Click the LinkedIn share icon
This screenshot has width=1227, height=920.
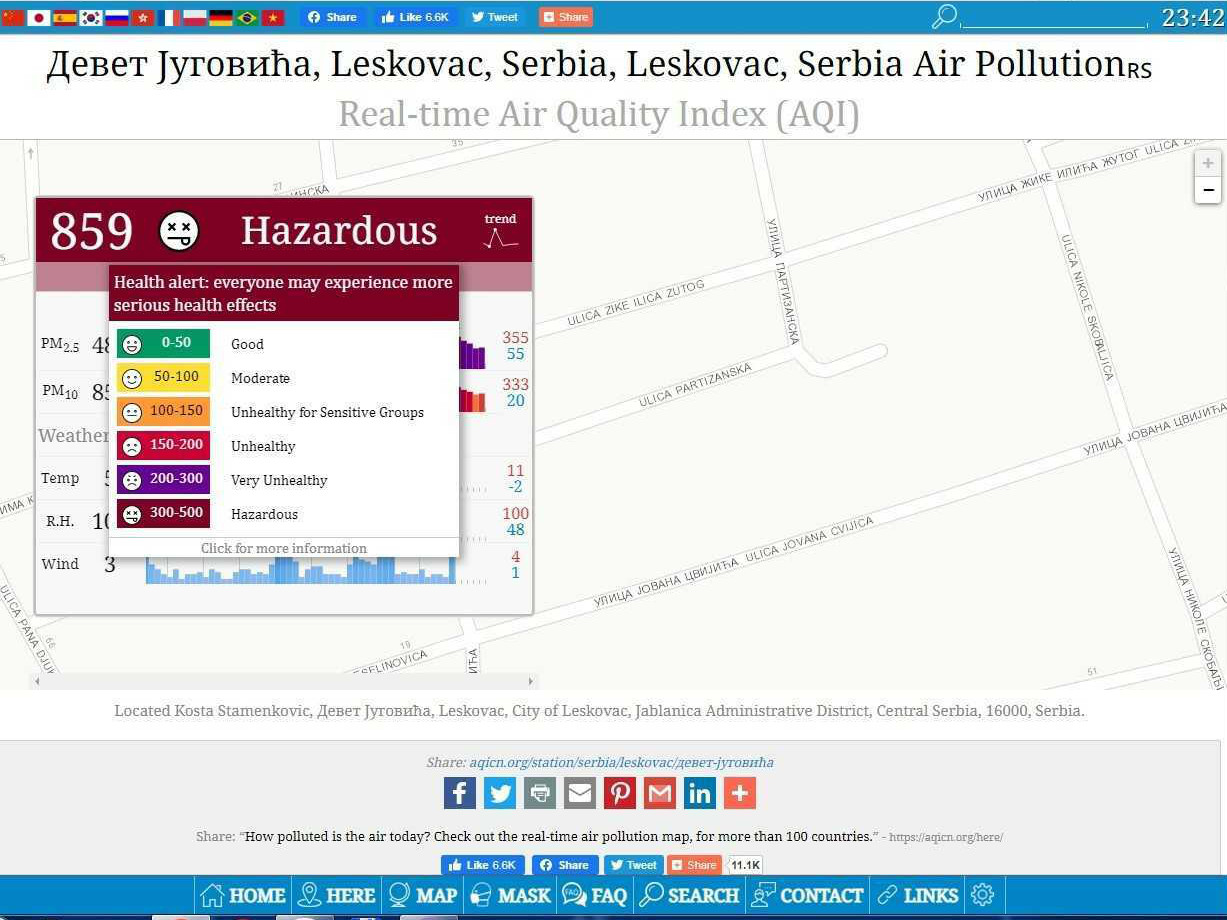pos(700,793)
